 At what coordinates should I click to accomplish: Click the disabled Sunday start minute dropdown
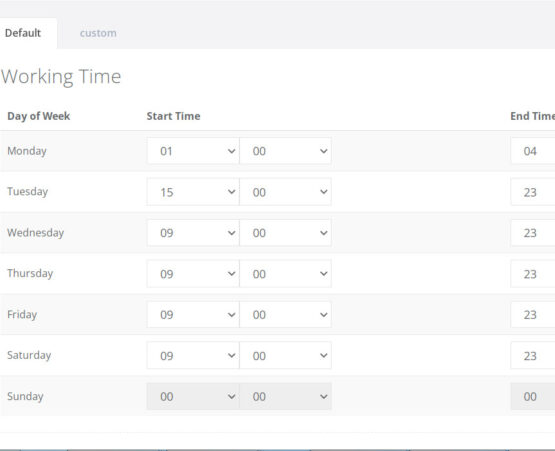[285, 396]
